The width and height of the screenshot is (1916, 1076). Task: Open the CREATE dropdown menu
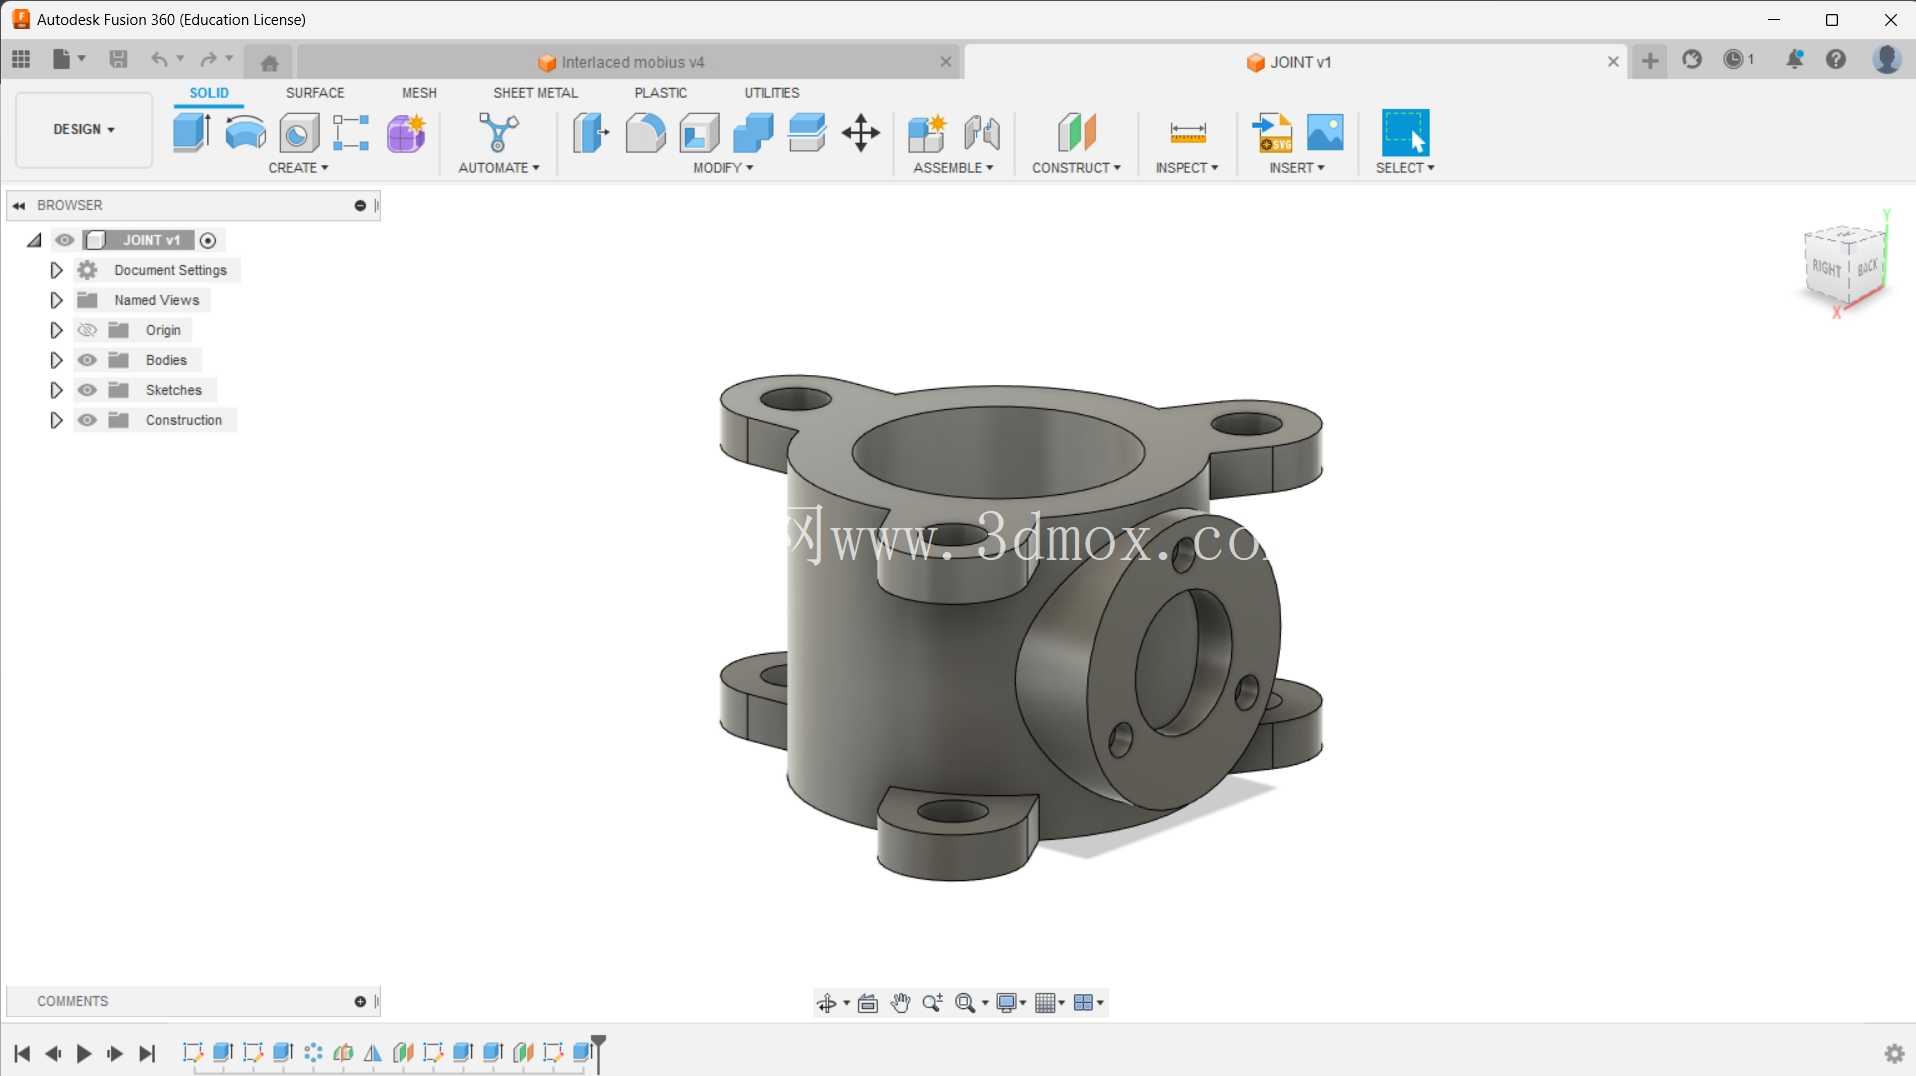tap(298, 168)
